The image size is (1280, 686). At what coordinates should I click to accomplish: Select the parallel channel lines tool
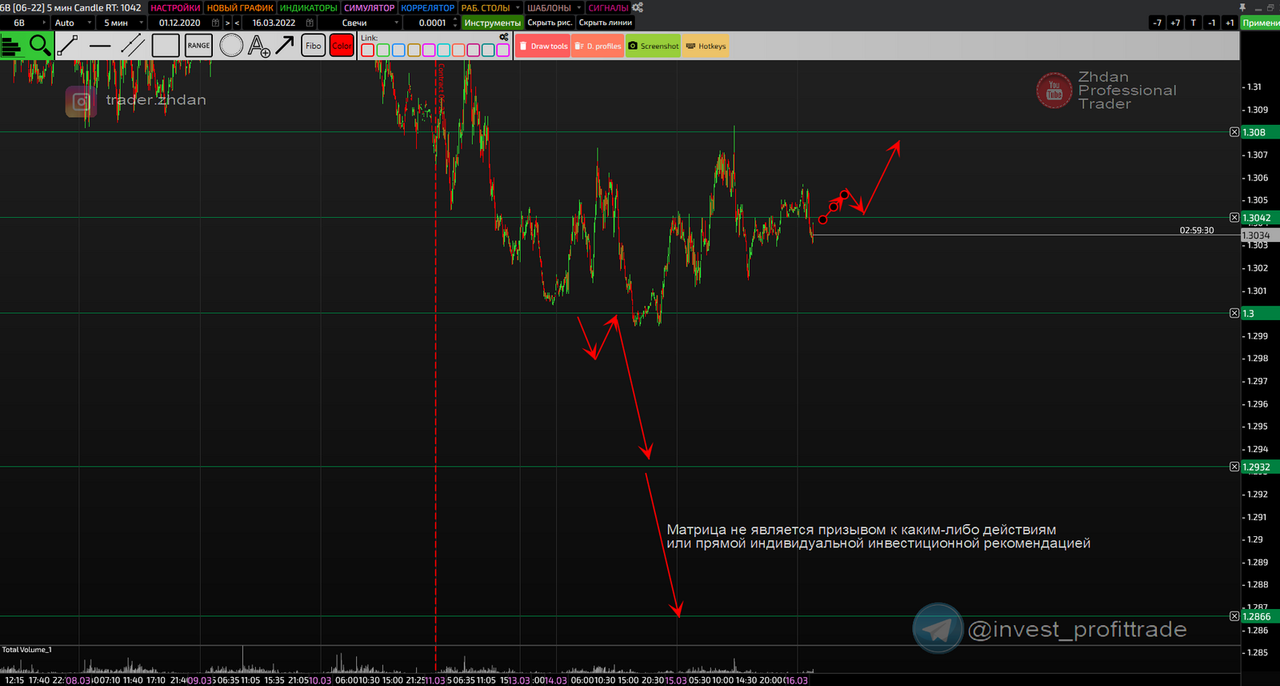133,45
